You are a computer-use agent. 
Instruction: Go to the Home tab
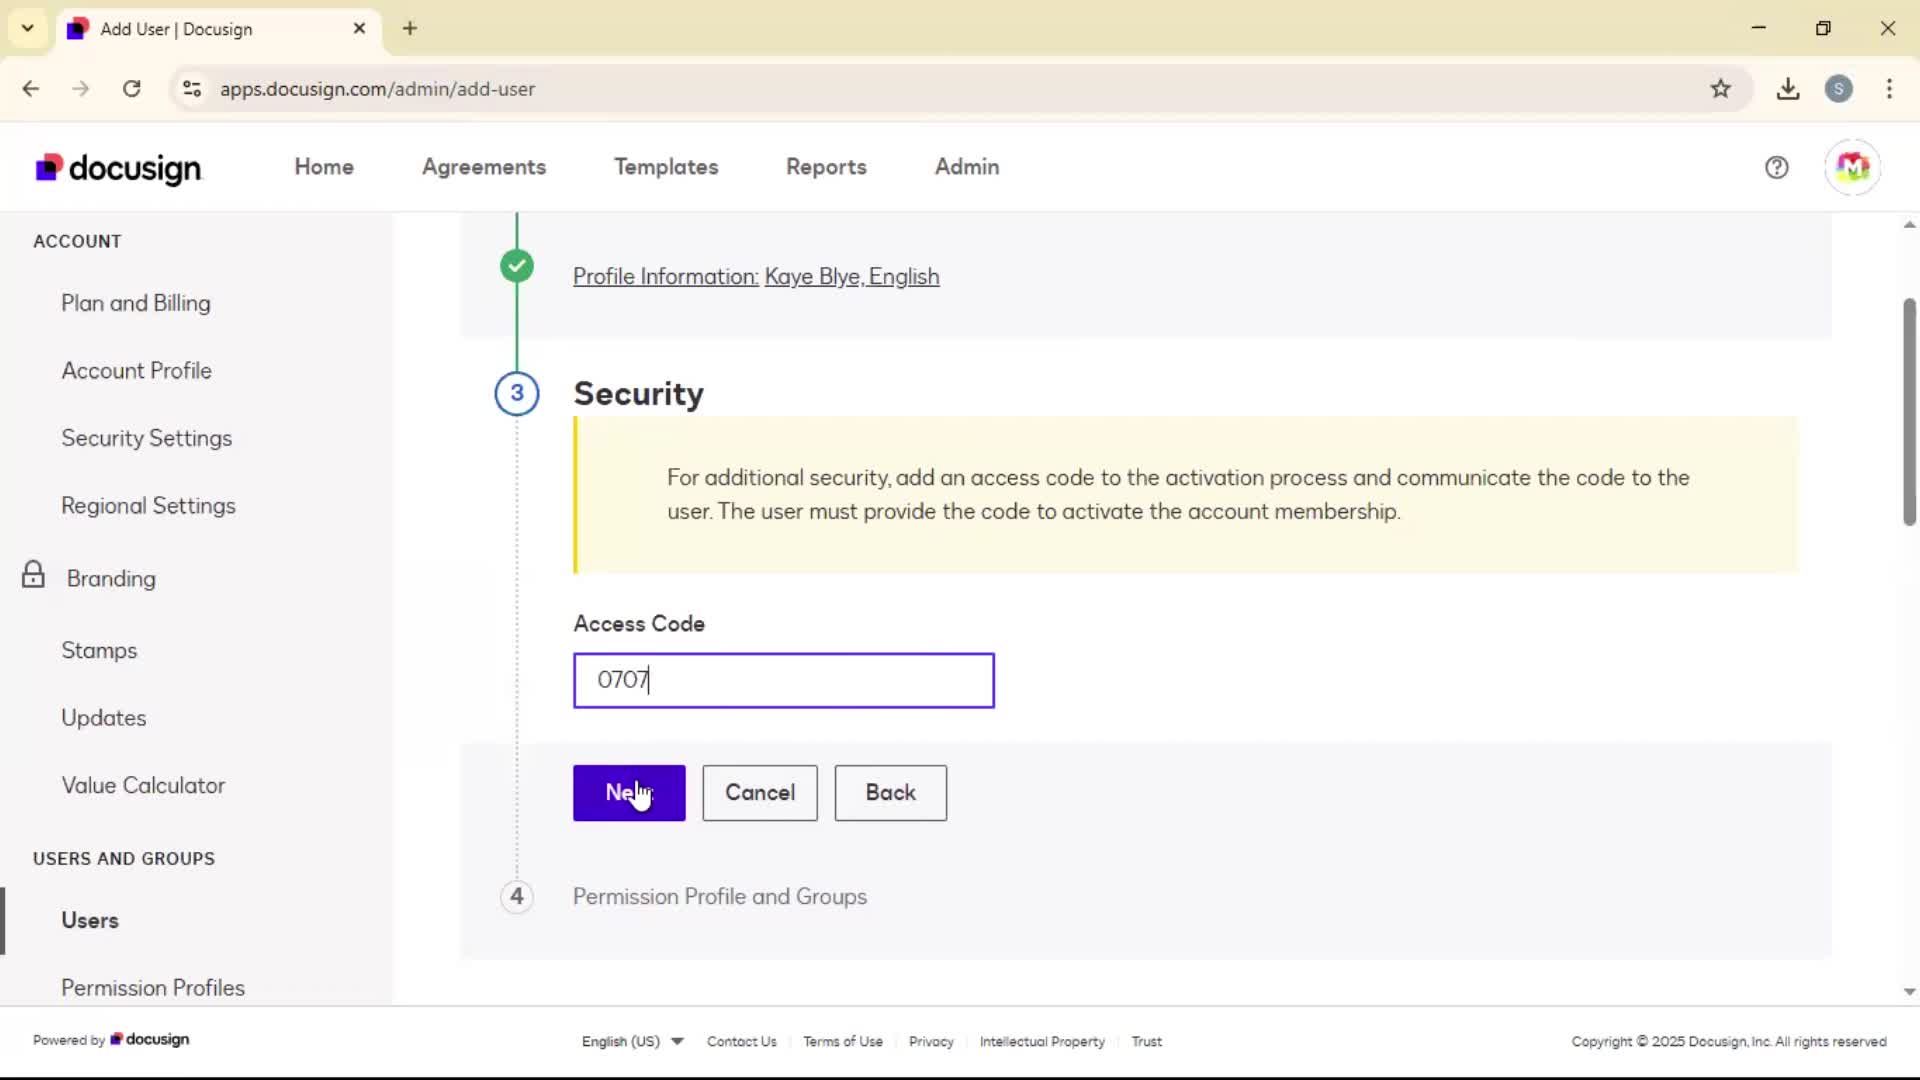tap(324, 167)
